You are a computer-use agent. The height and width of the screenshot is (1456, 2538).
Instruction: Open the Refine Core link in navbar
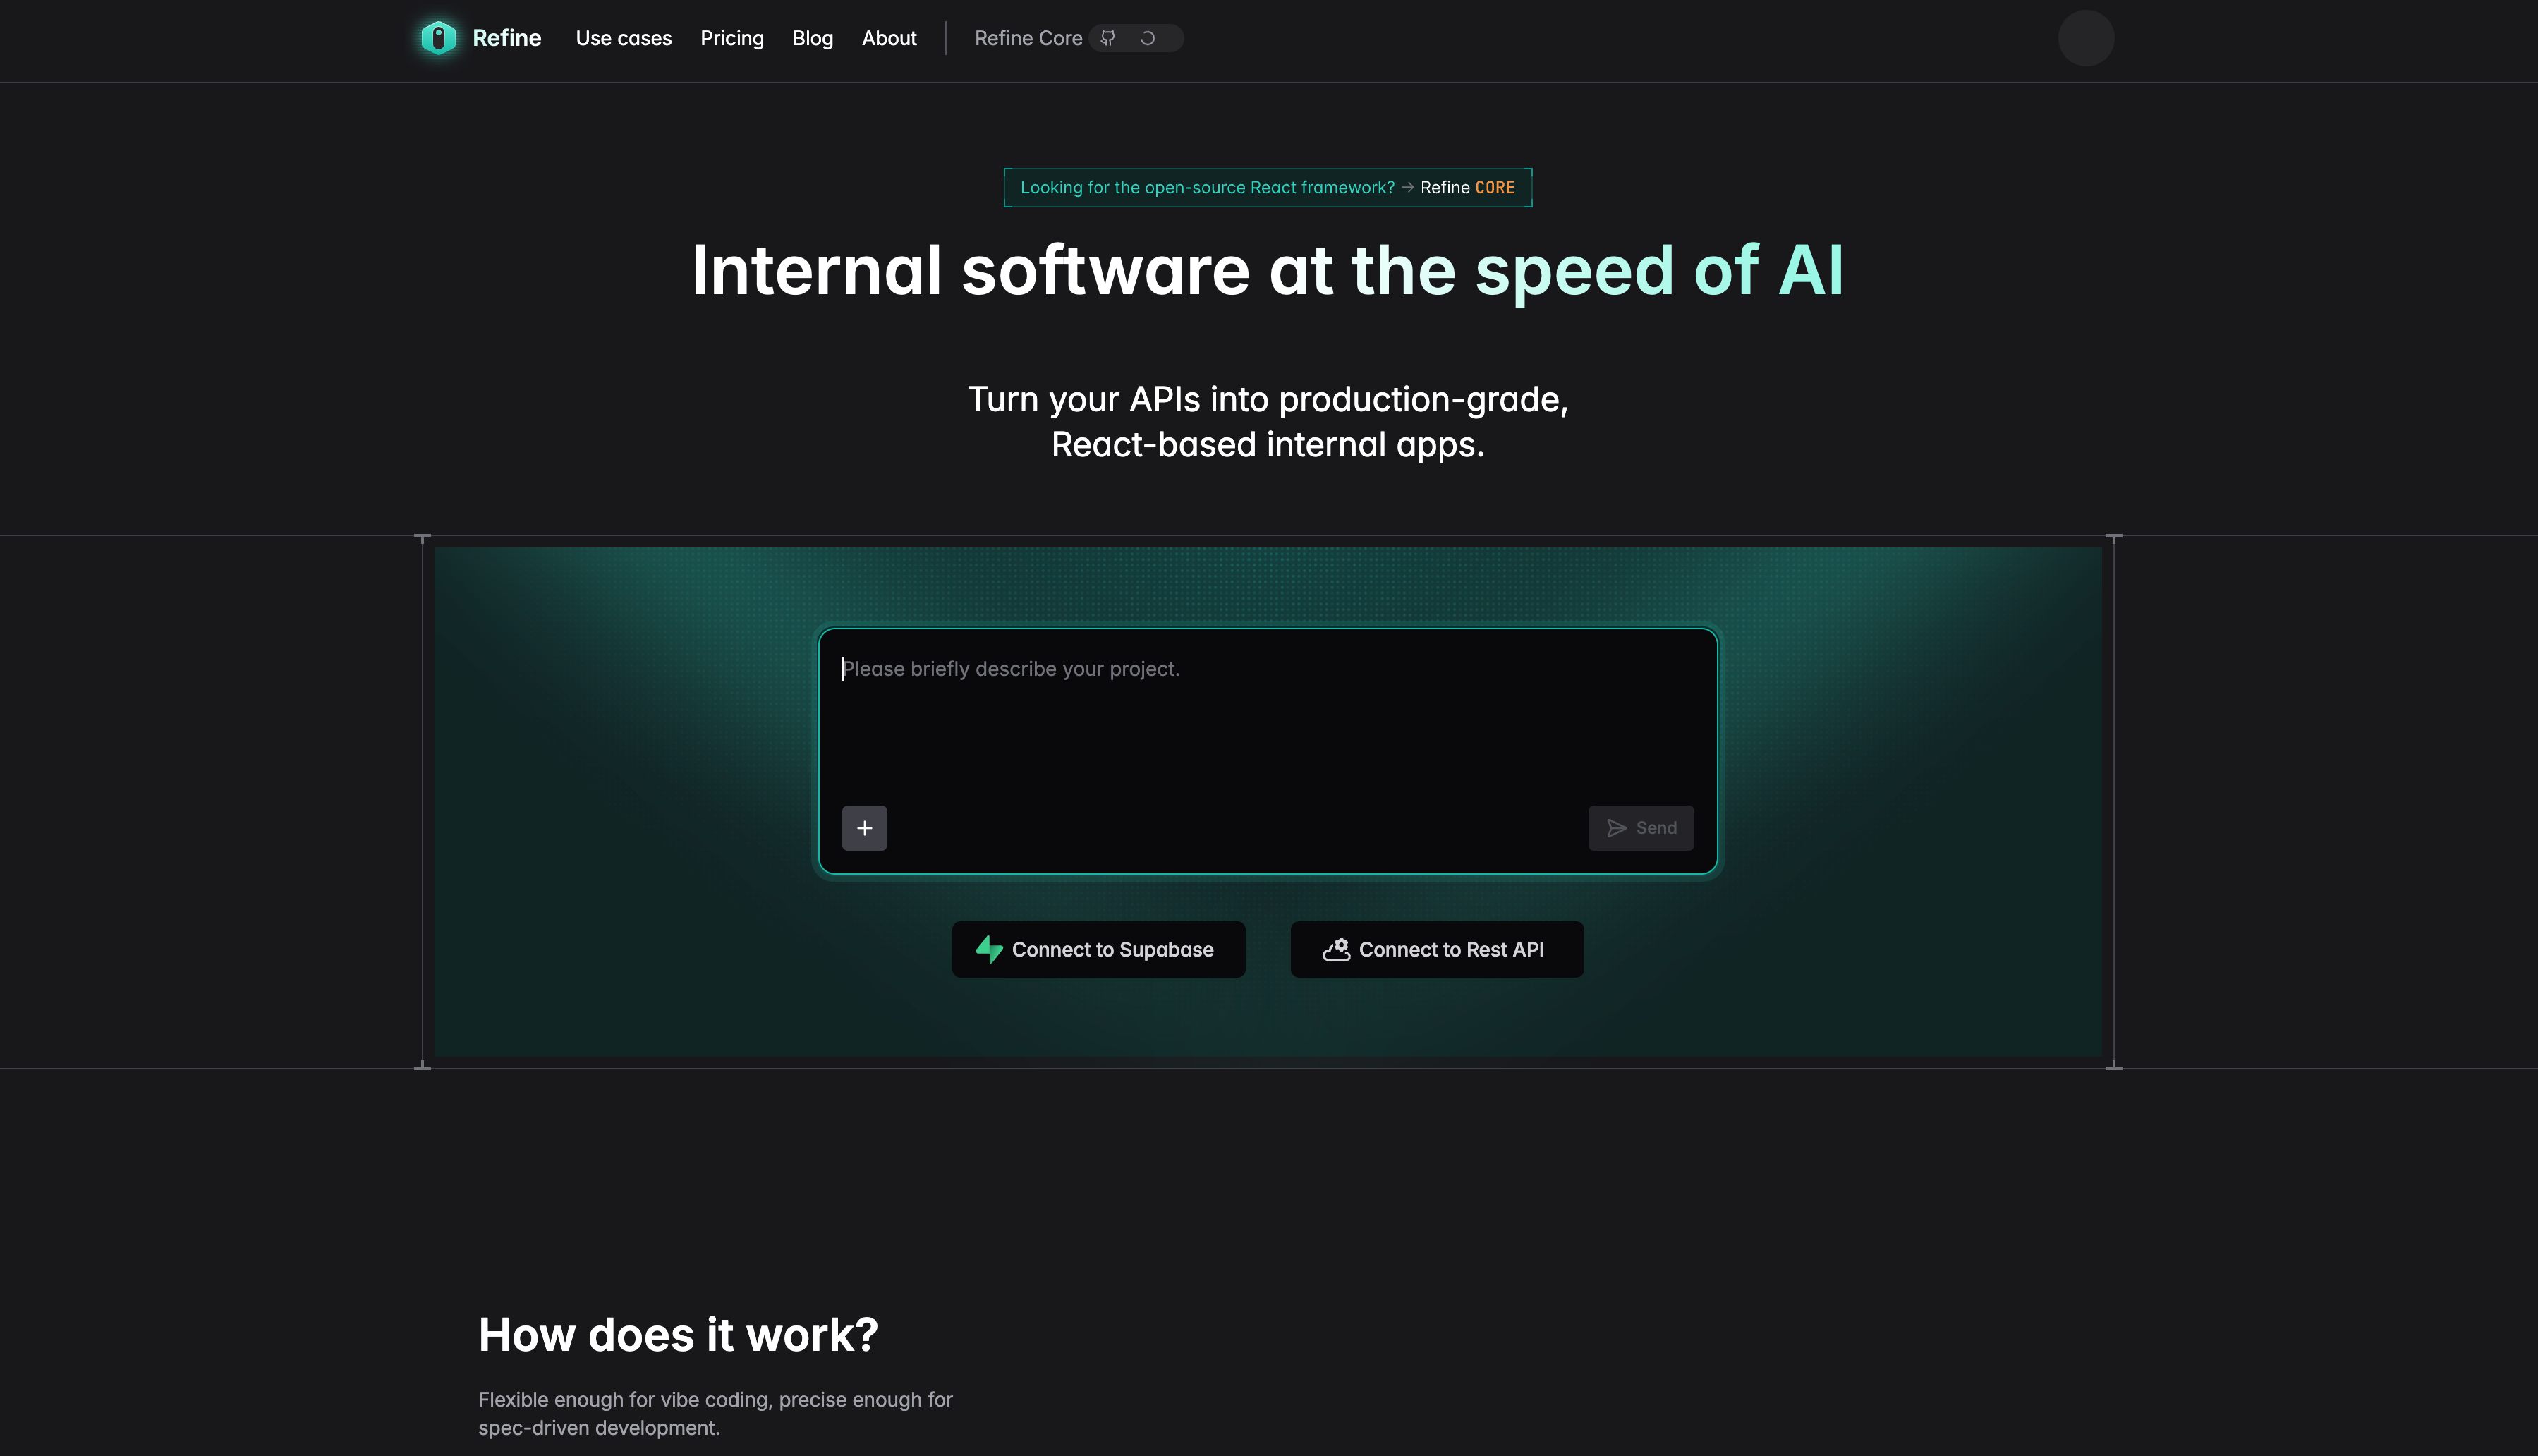point(1028,38)
